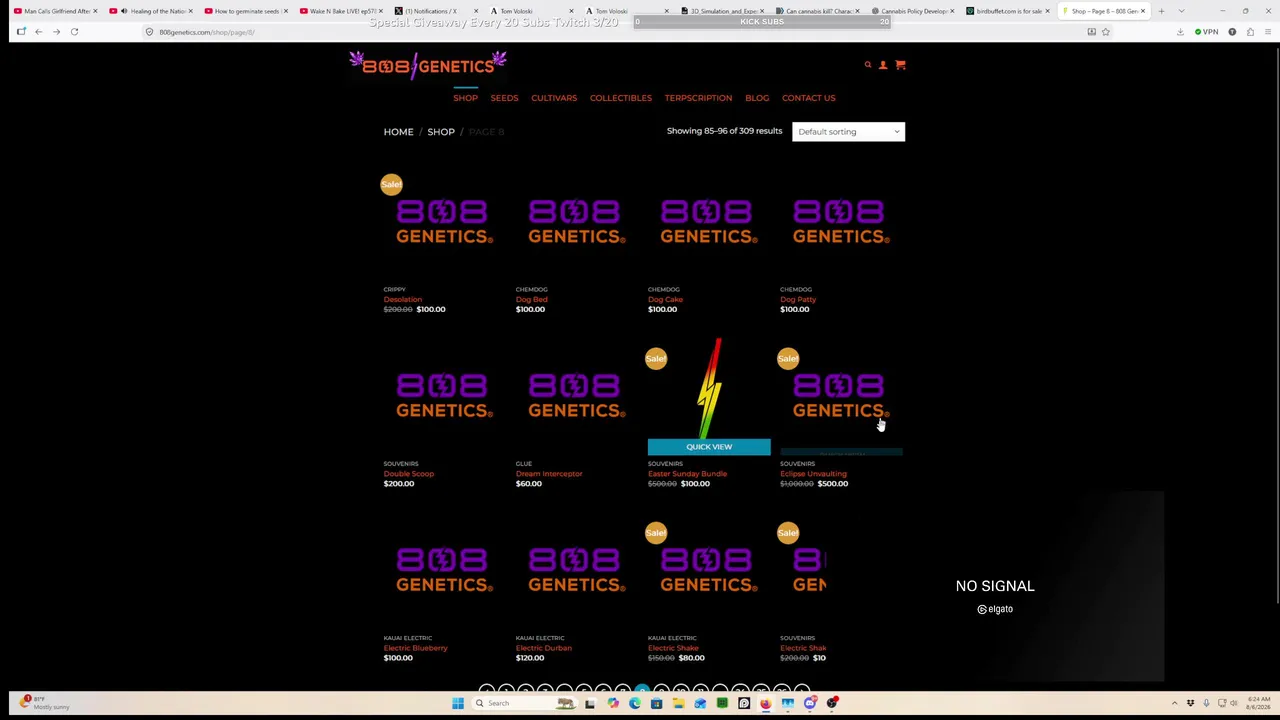Select the Easter Sunday Bundle lightning thumbnail
1280x720 pixels.
click(709, 390)
